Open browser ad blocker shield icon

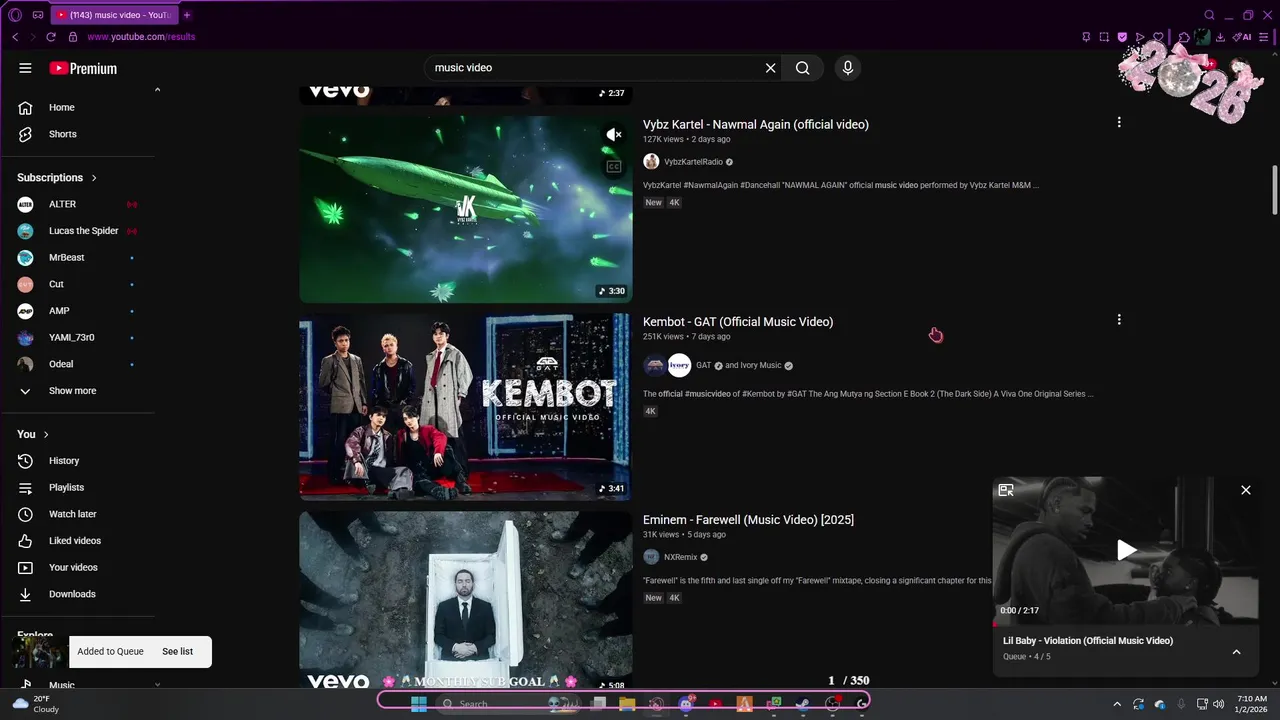[x=1122, y=37]
